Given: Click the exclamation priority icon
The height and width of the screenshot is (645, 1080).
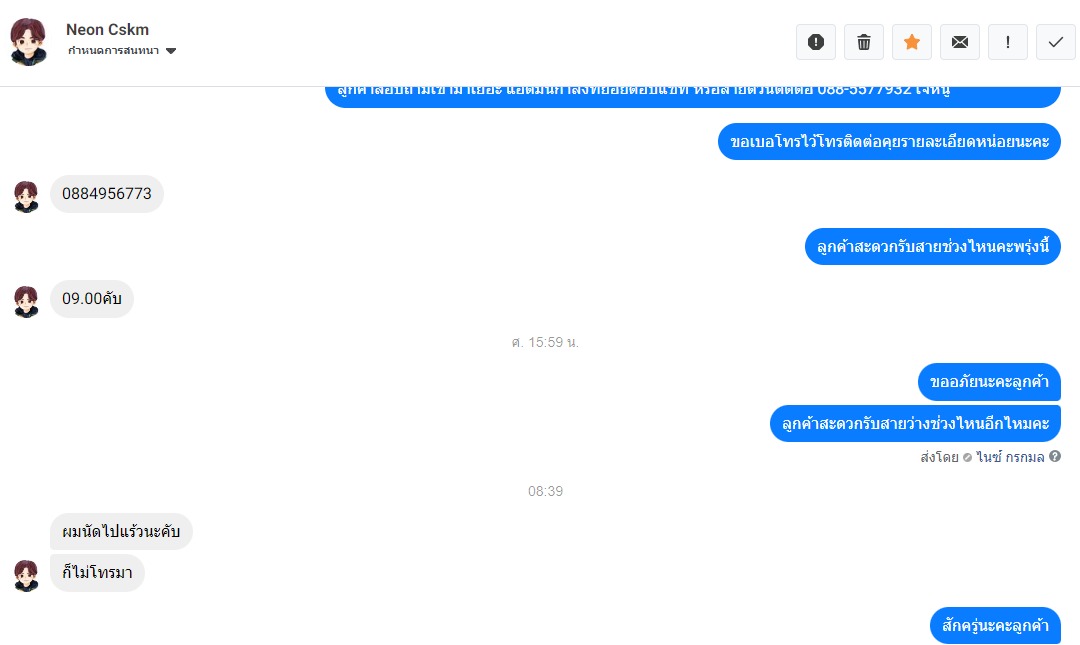Looking at the screenshot, I should point(1008,42).
